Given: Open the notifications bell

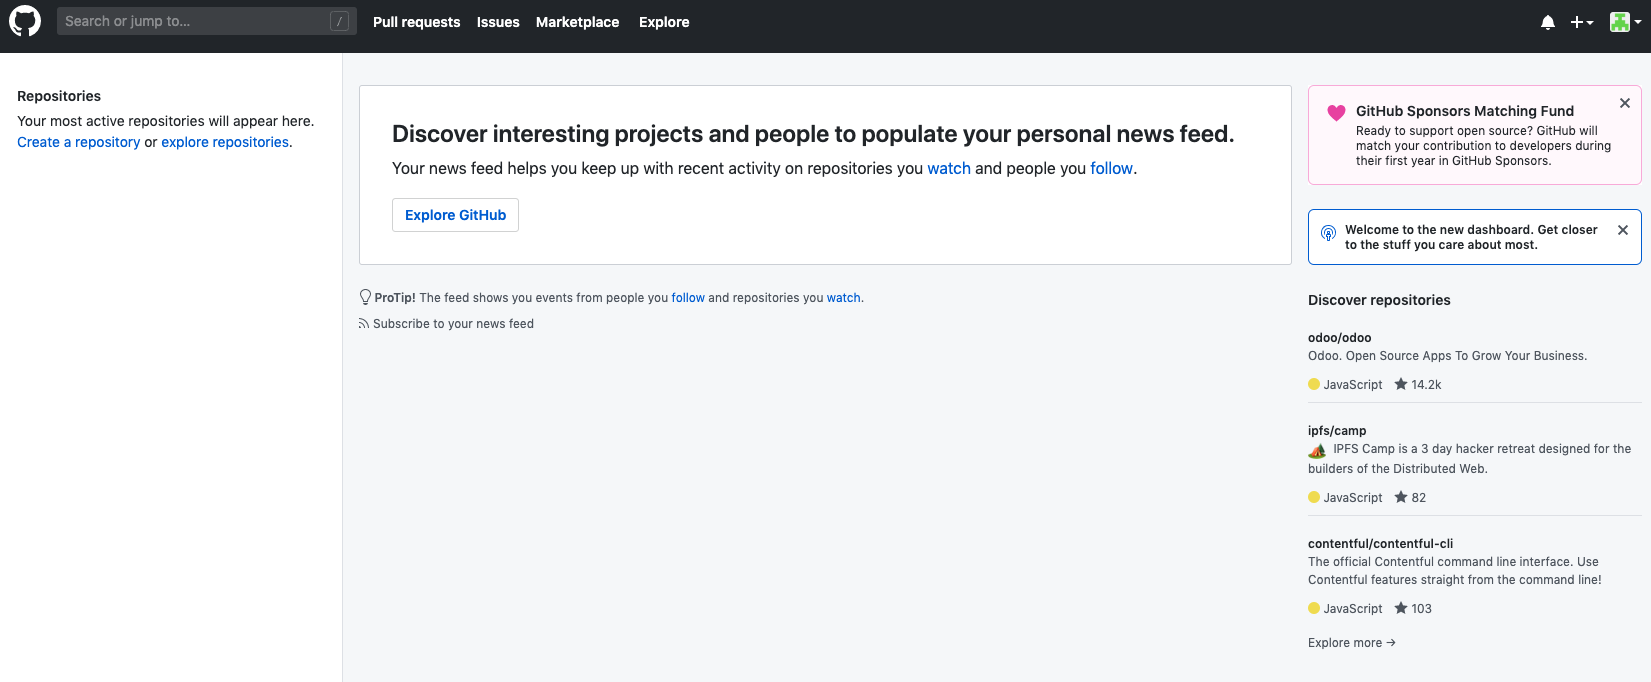Looking at the screenshot, I should pos(1548,22).
